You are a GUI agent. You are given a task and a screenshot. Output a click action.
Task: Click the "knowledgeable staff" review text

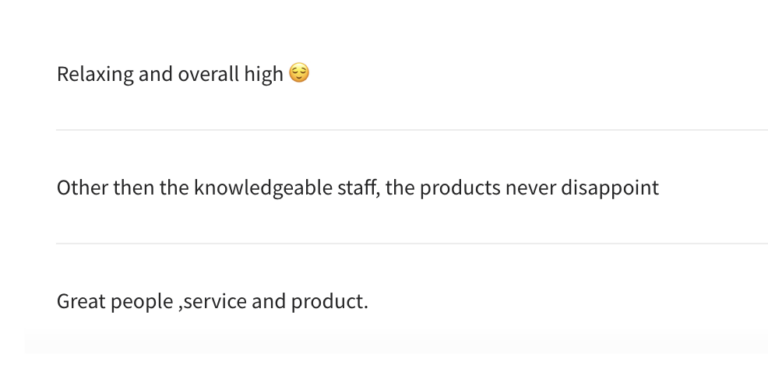pos(358,188)
